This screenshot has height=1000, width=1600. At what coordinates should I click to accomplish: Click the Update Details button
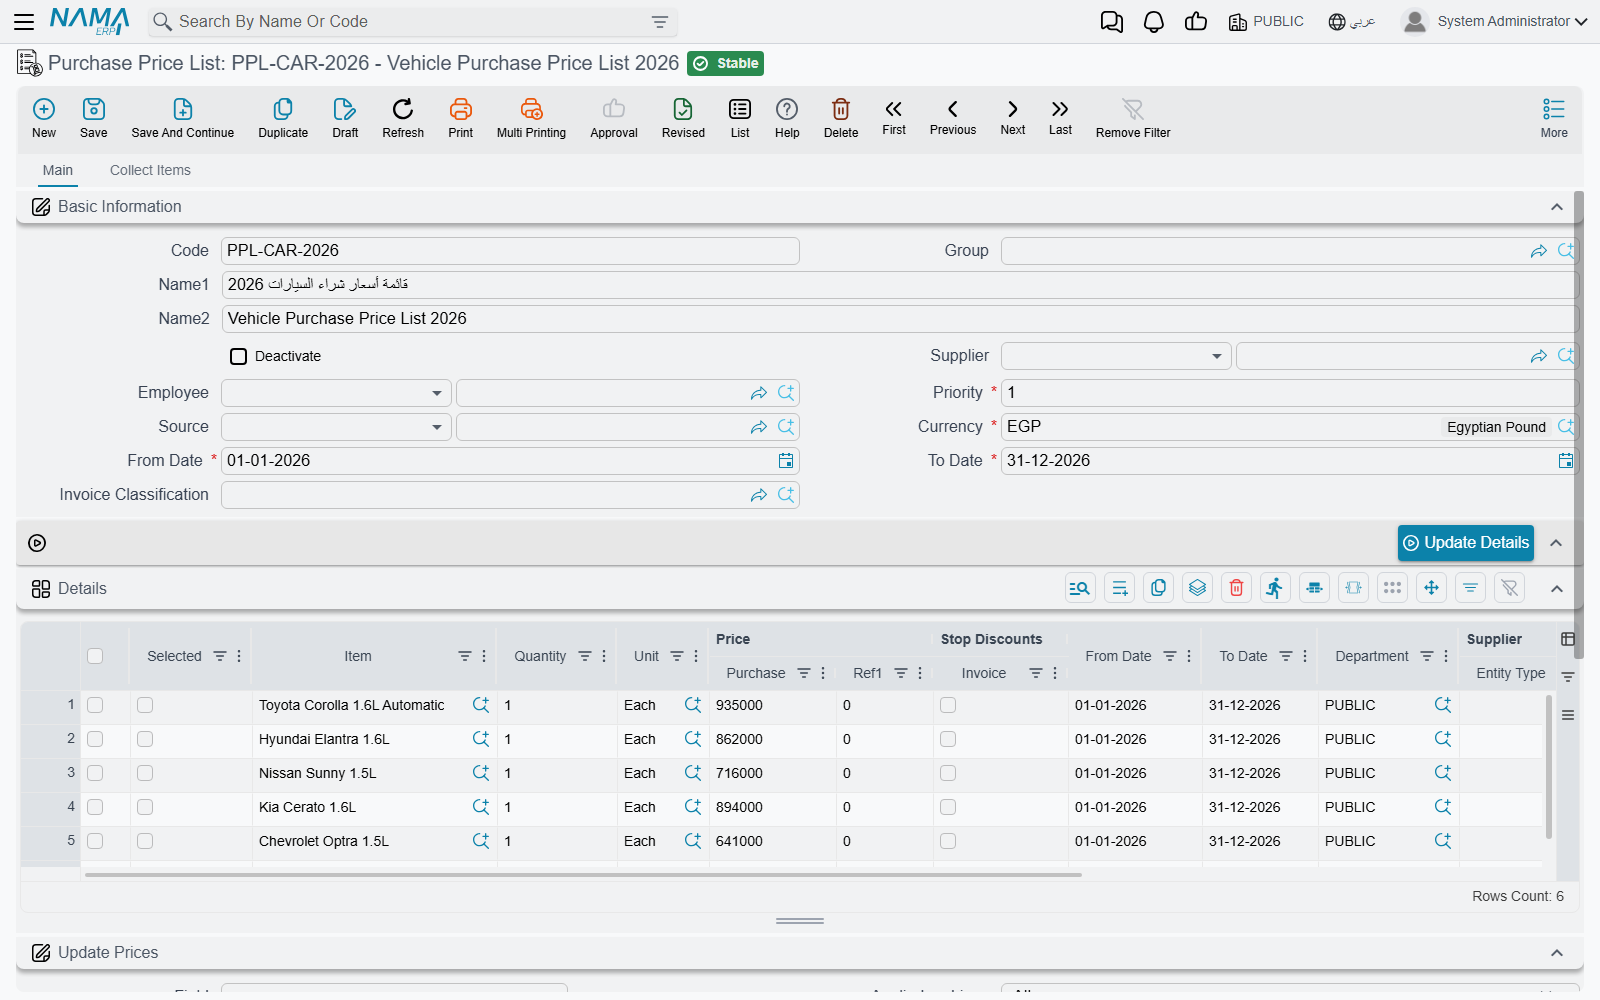tap(1466, 543)
